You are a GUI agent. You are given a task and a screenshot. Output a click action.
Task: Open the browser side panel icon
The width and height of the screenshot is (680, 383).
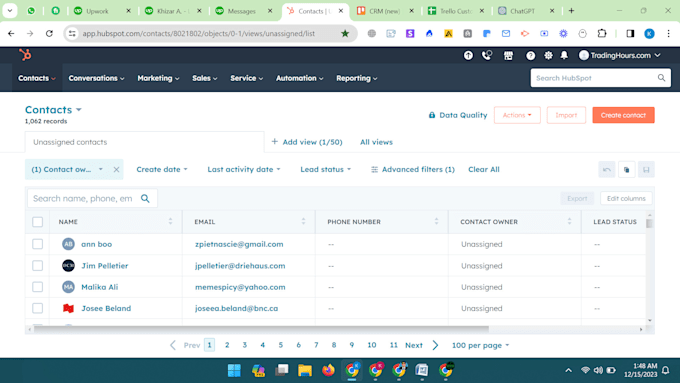(630, 33)
